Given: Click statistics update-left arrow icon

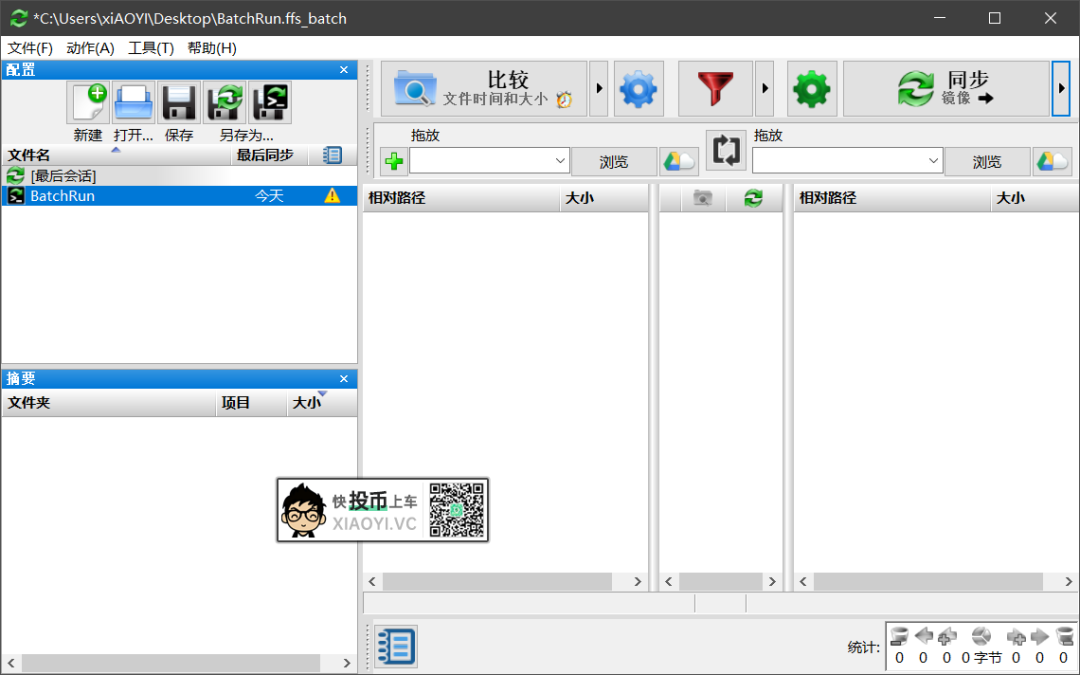Looking at the screenshot, I should [x=923, y=636].
